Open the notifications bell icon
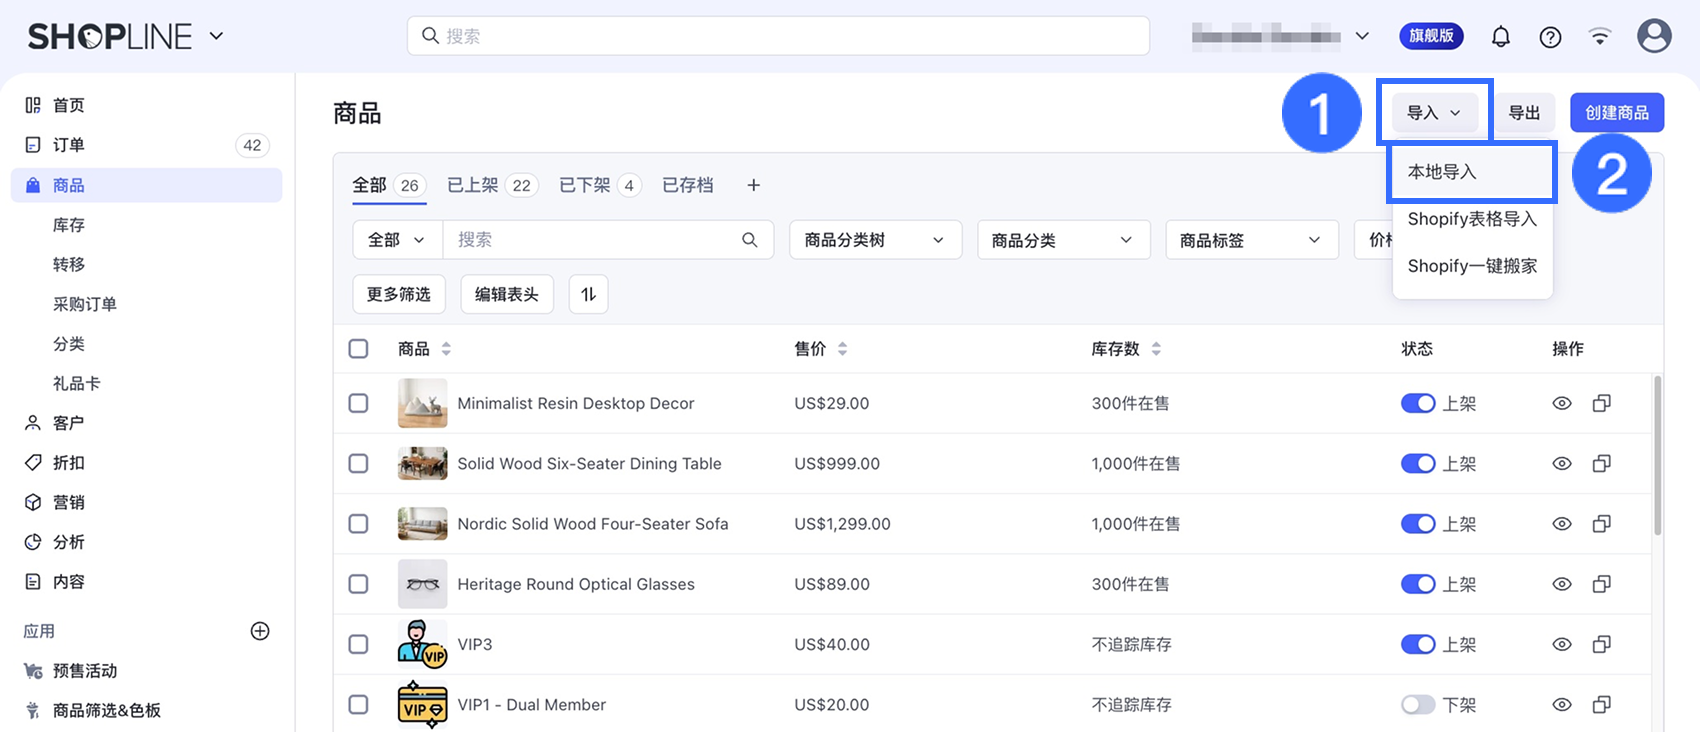1700x732 pixels. point(1500,37)
